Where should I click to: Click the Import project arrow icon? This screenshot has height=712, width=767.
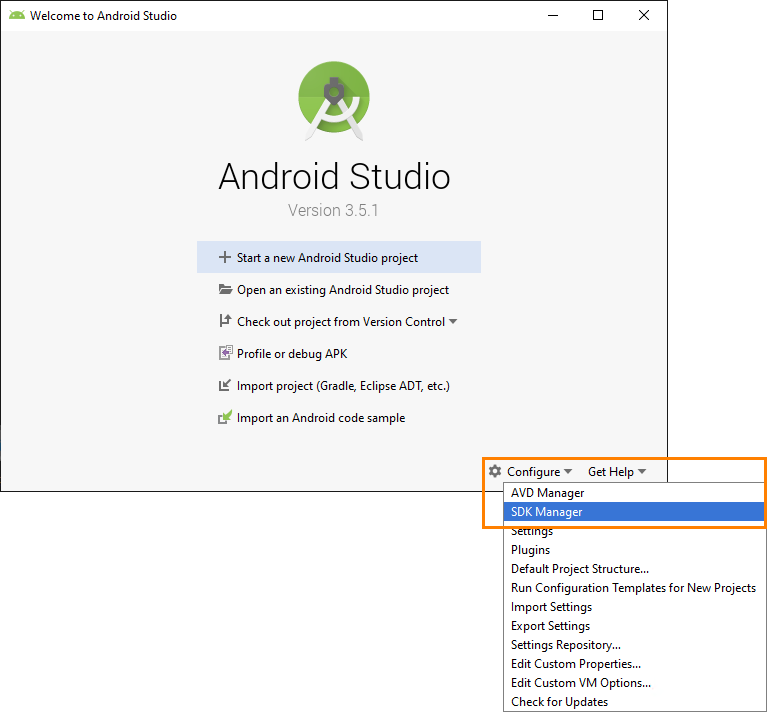(225, 386)
